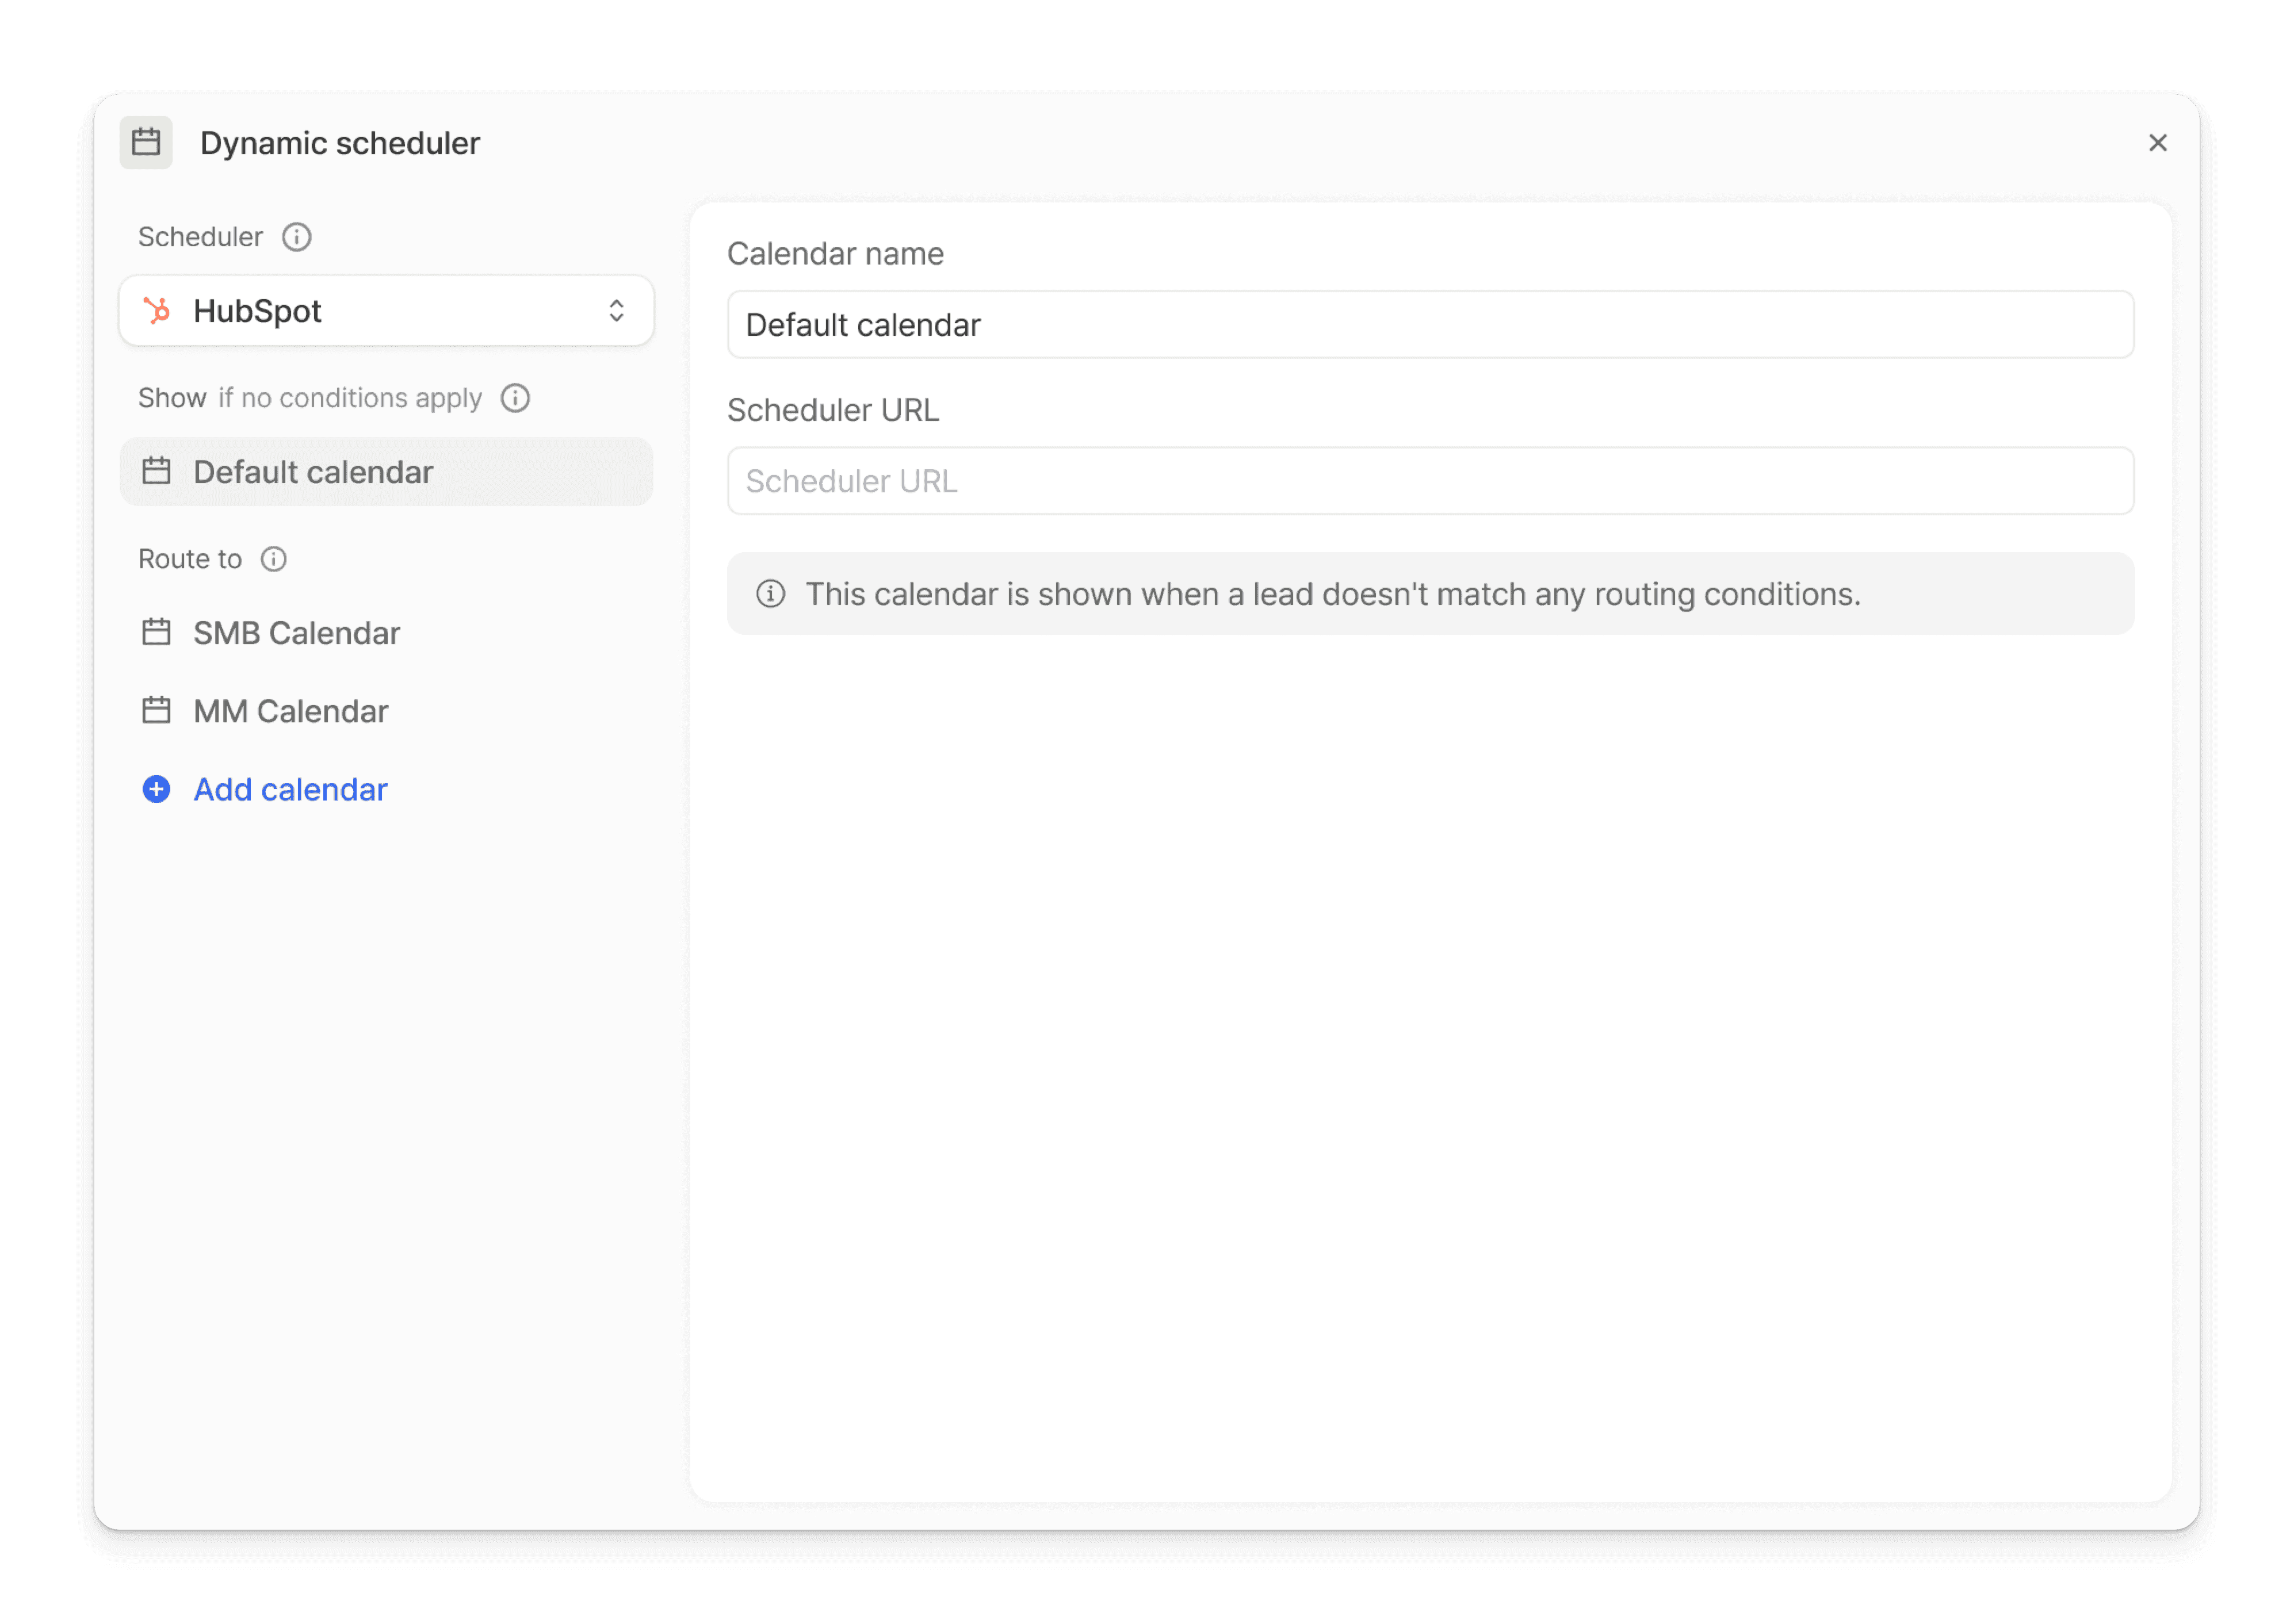Click the routing conditions notice banner text
The height and width of the screenshot is (1624, 2294).
(1332, 594)
